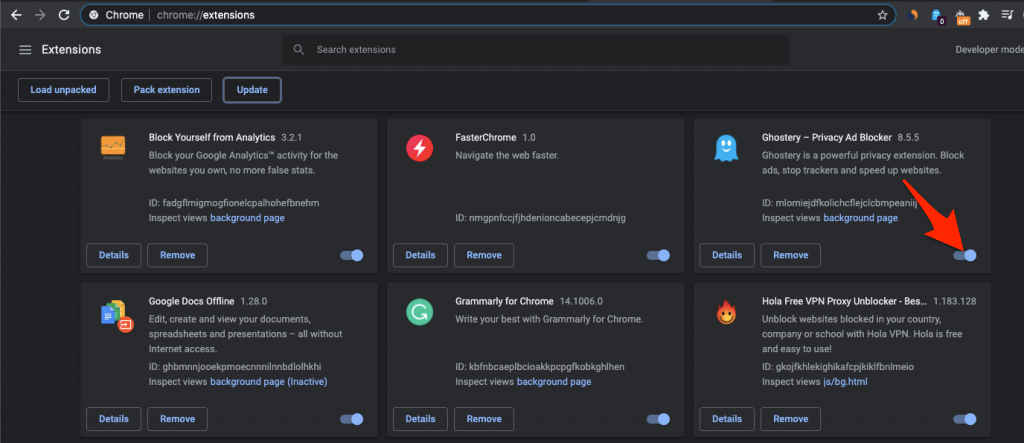1024x443 pixels.
Task: Remove Google Docs Offline extension
Action: pos(178,419)
